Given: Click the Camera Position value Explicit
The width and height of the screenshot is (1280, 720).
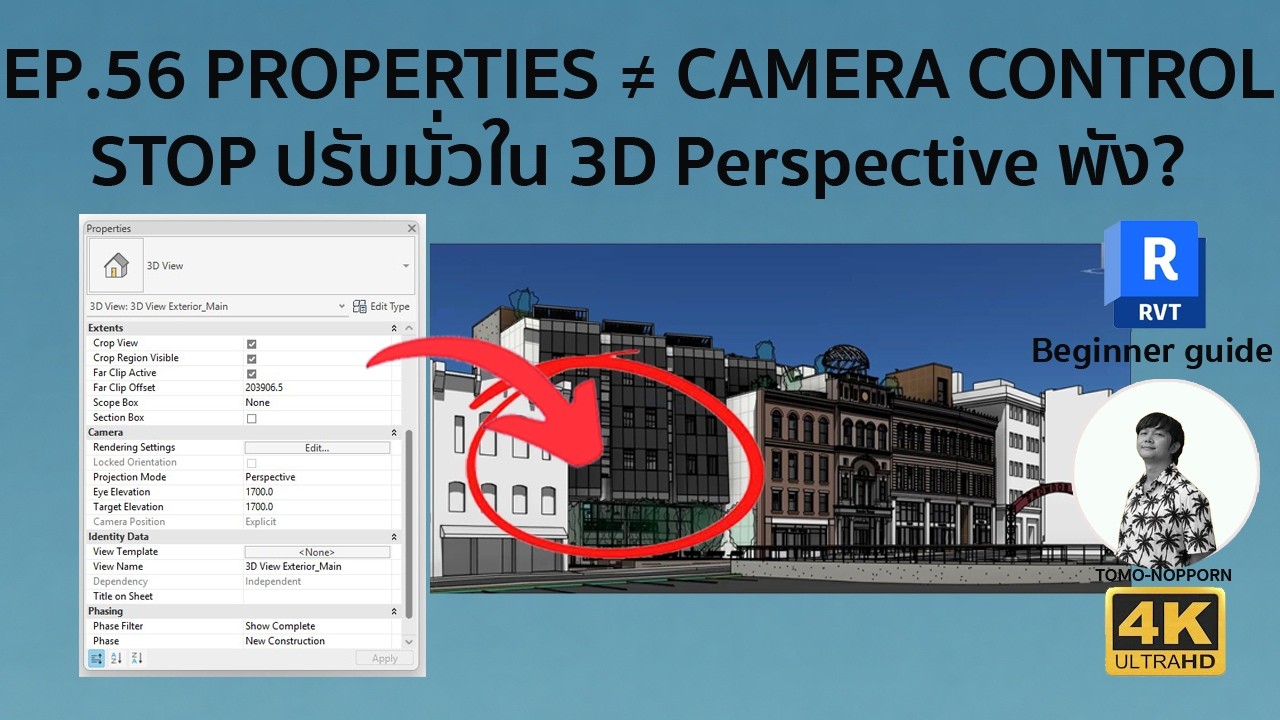Looking at the screenshot, I should [x=260, y=522].
